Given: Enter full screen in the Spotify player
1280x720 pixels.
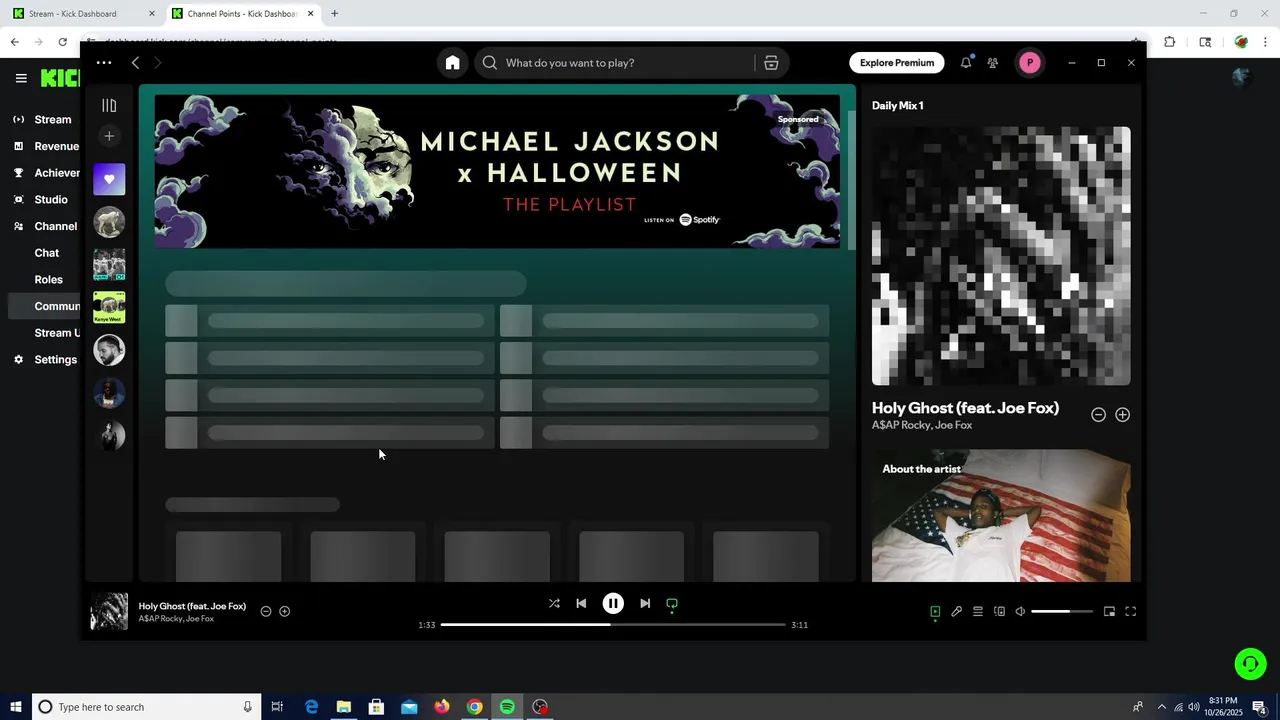Looking at the screenshot, I should click(x=1131, y=611).
